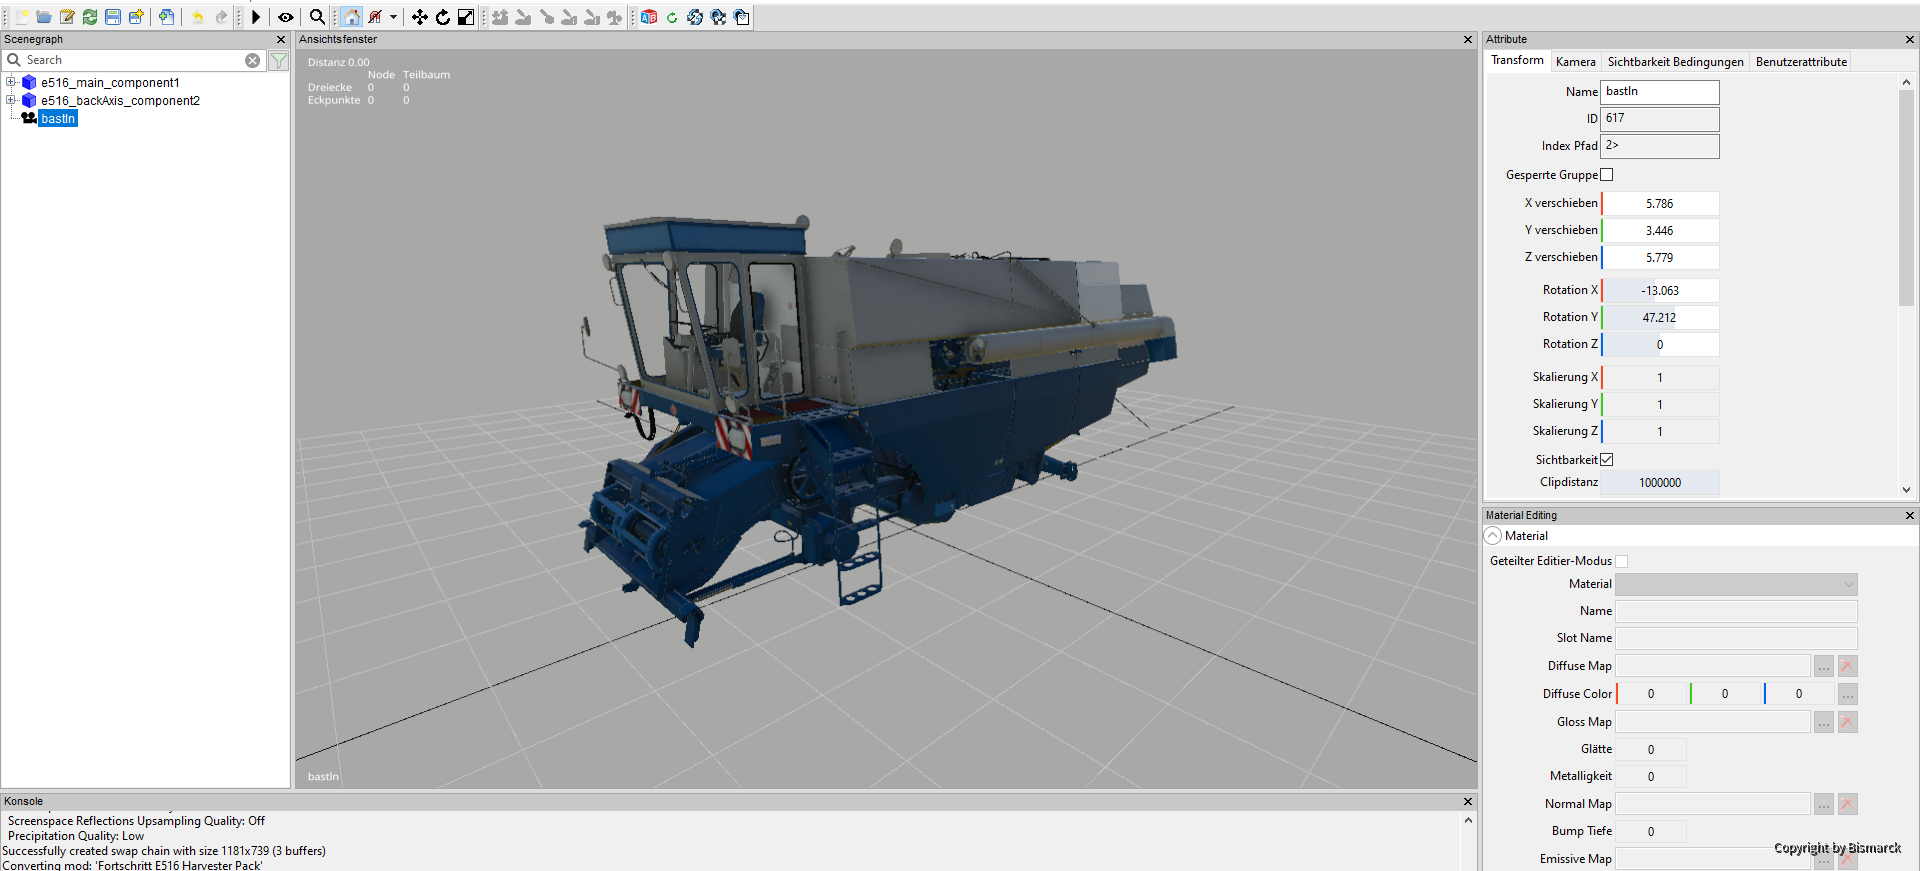This screenshot has height=871, width=1920.
Task: Open Sichtbarkeit Bedingungen tab
Action: [1675, 62]
